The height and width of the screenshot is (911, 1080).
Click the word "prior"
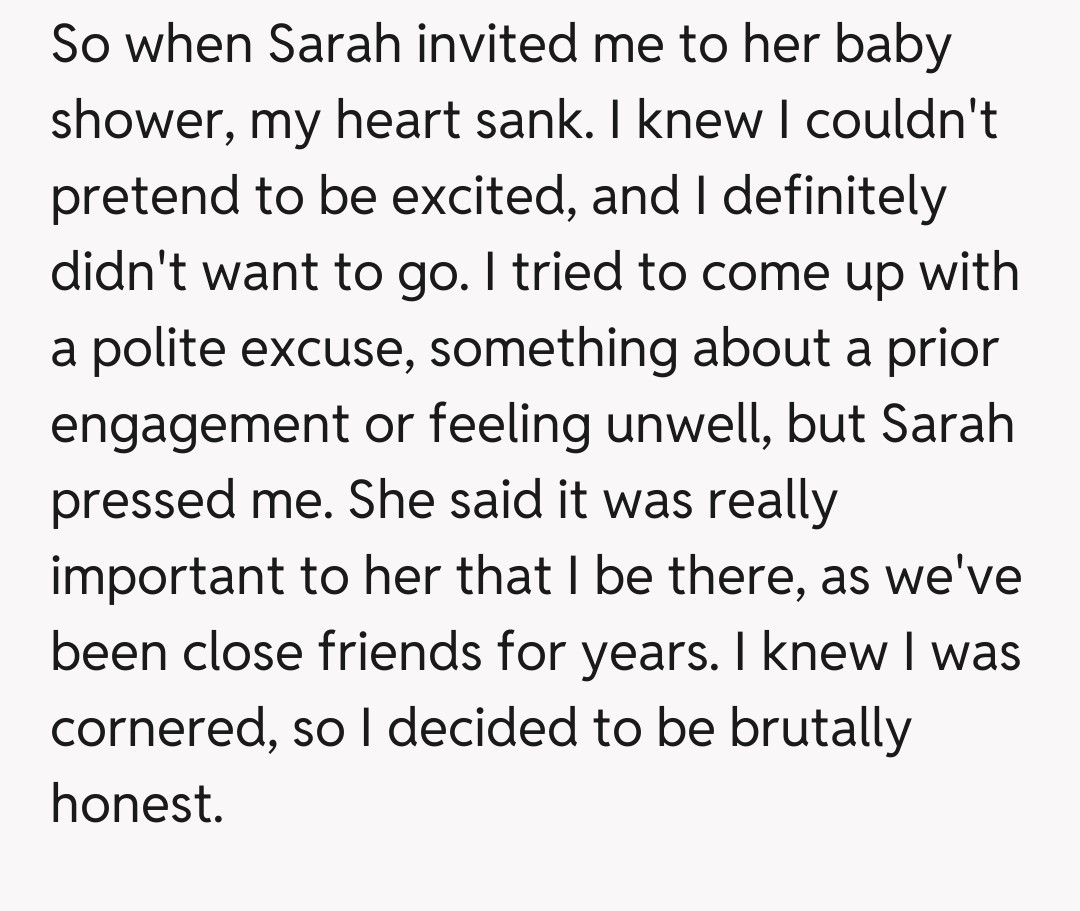[x=940, y=350]
